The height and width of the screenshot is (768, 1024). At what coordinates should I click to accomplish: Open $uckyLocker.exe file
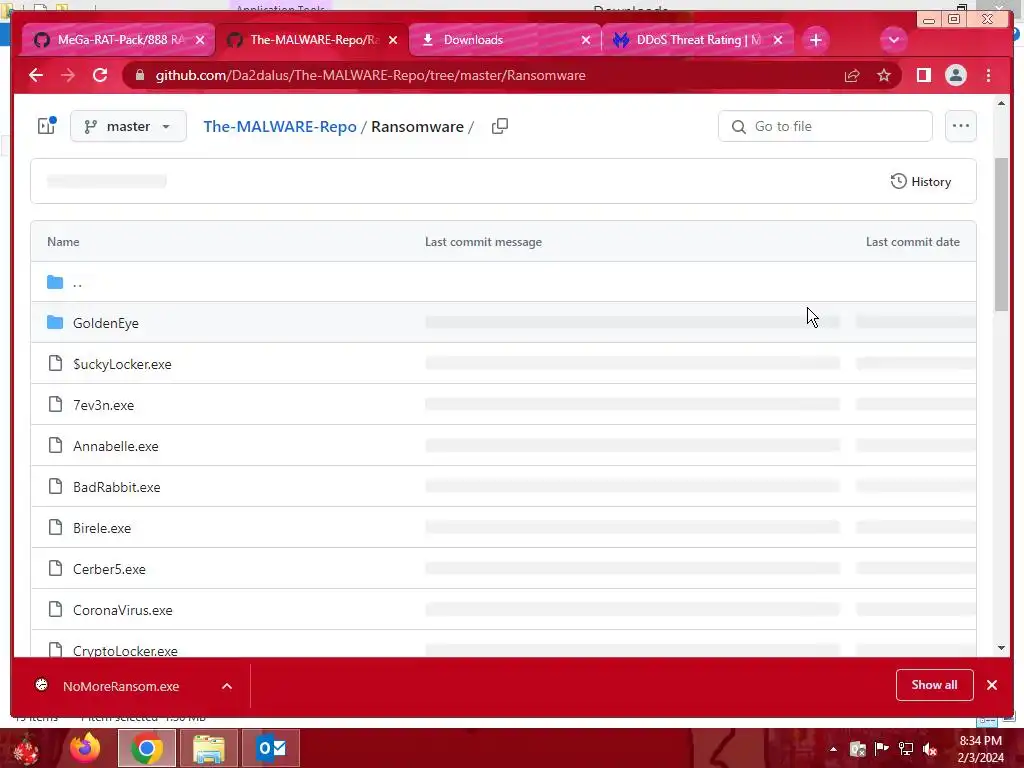(122, 364)
